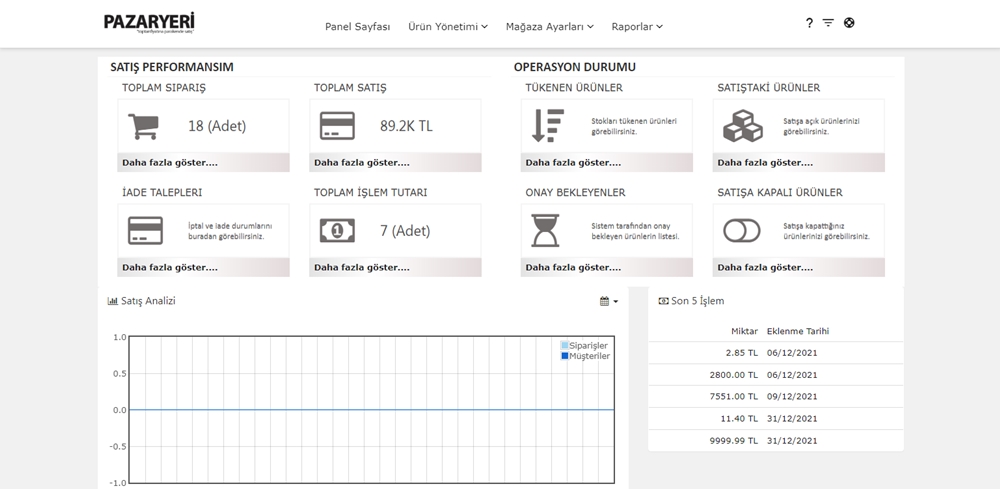1000x489 pixels.
Task: Click the hourglass icon in Onay Bekleyenler
Action: tap(545, 231)
